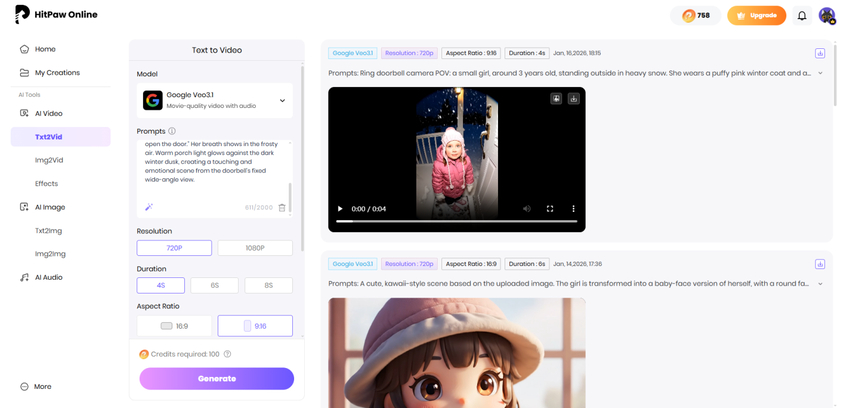
Task: Click the prompt text area scrollbar
Action: click(290, 197)
